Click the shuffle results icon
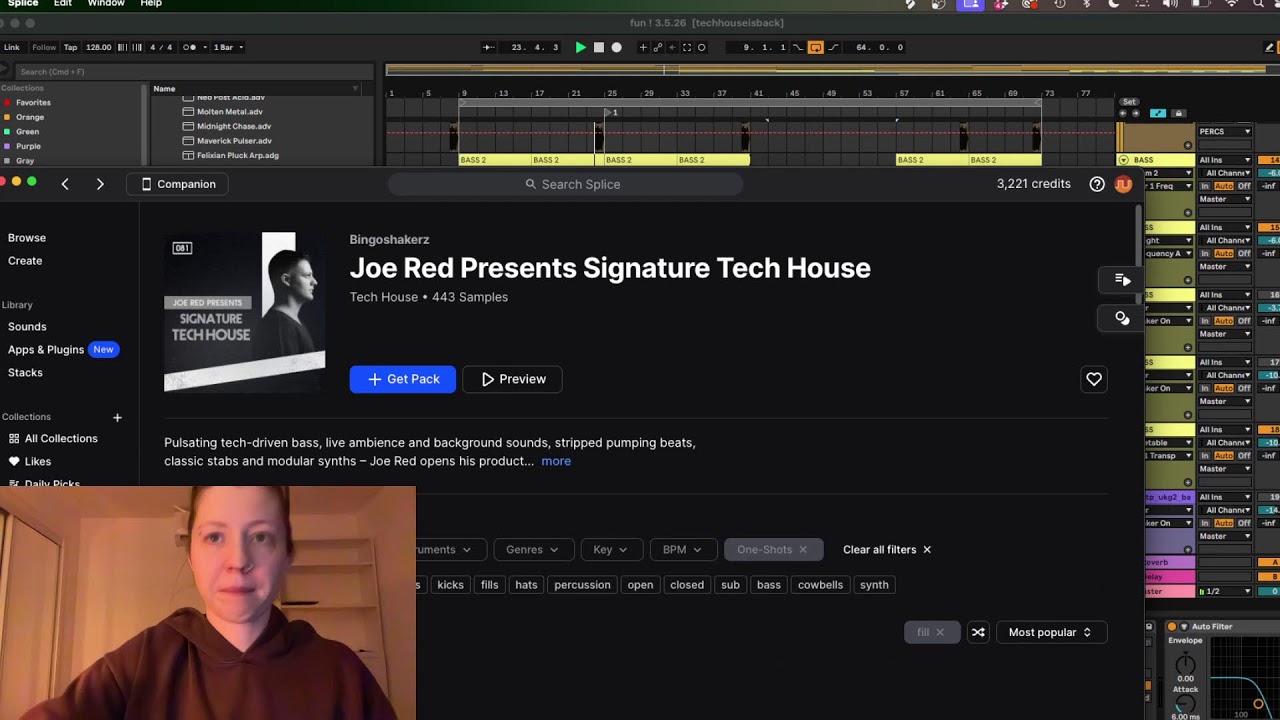Screen dimensions: 1280x720 point(978,632)
